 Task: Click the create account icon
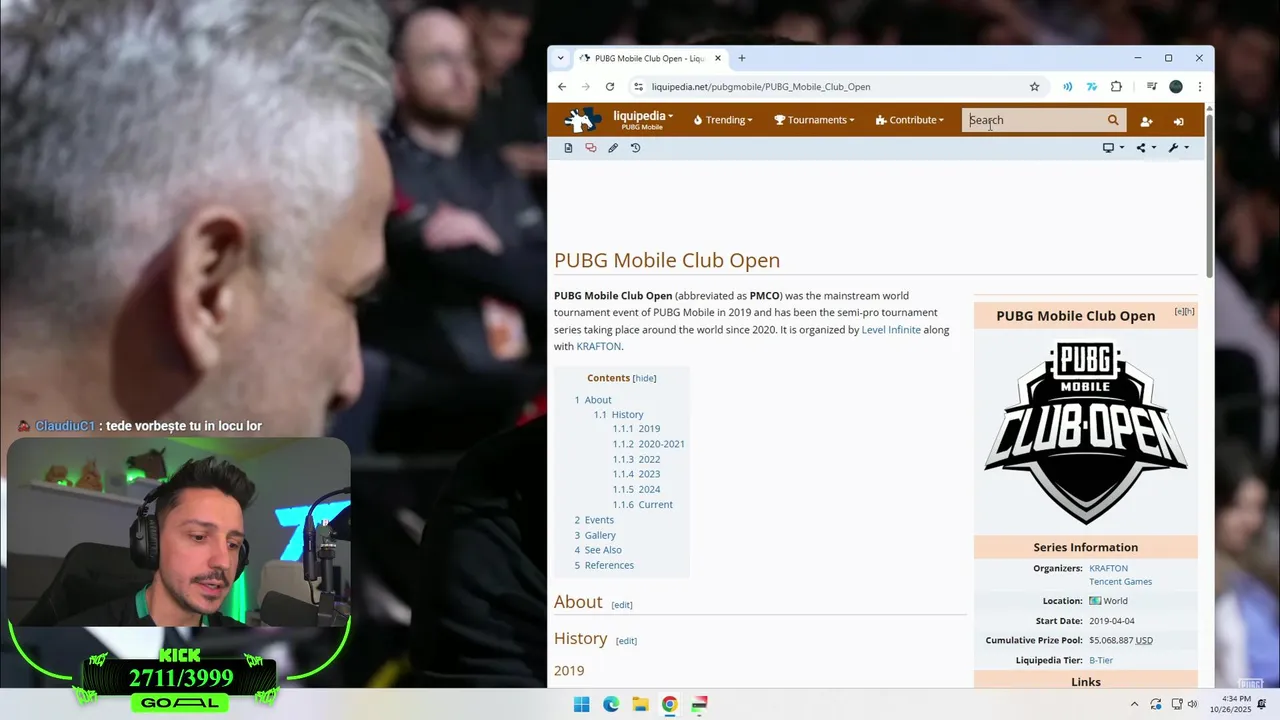1146,121
